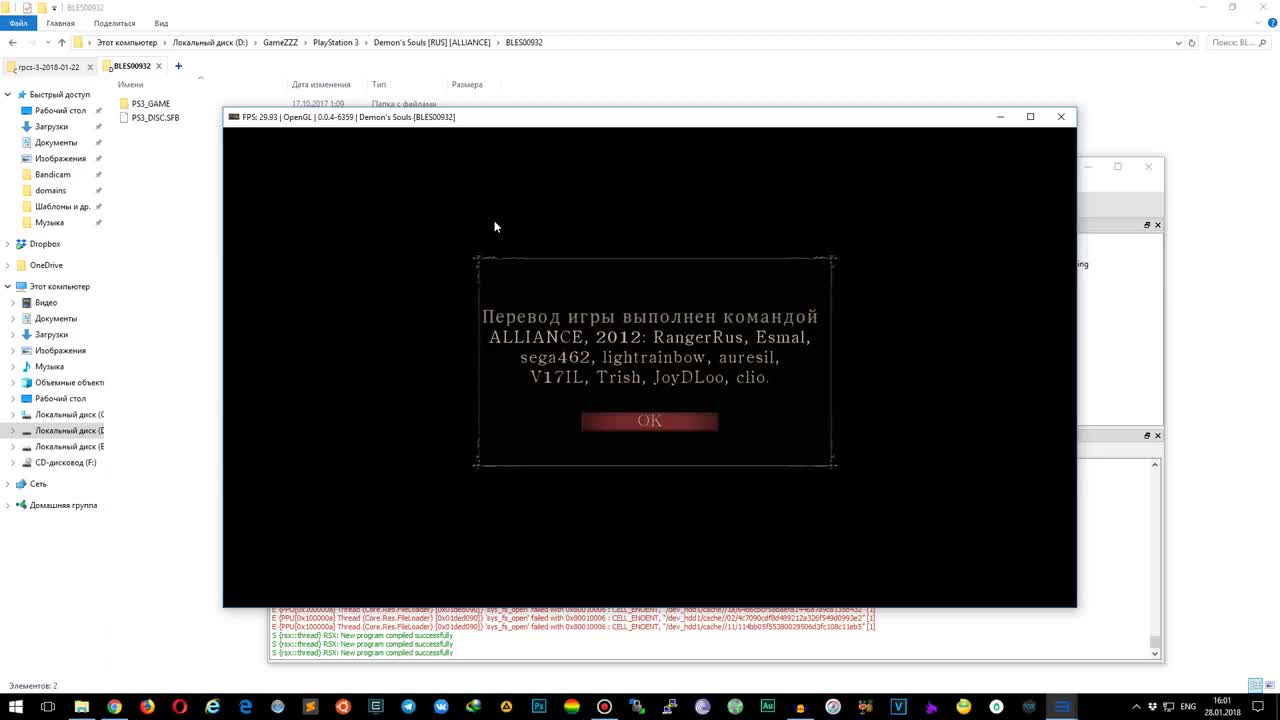Open the Главная ribbon tab
The height and width of the screenshot is (720, 1280).
(60, 23)
